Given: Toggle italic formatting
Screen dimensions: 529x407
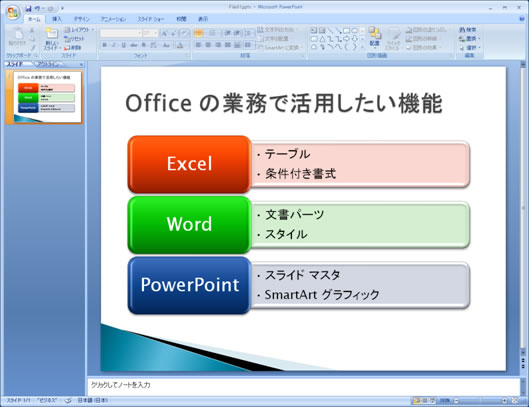Looking at the screenshot, I should pos(114,45).
